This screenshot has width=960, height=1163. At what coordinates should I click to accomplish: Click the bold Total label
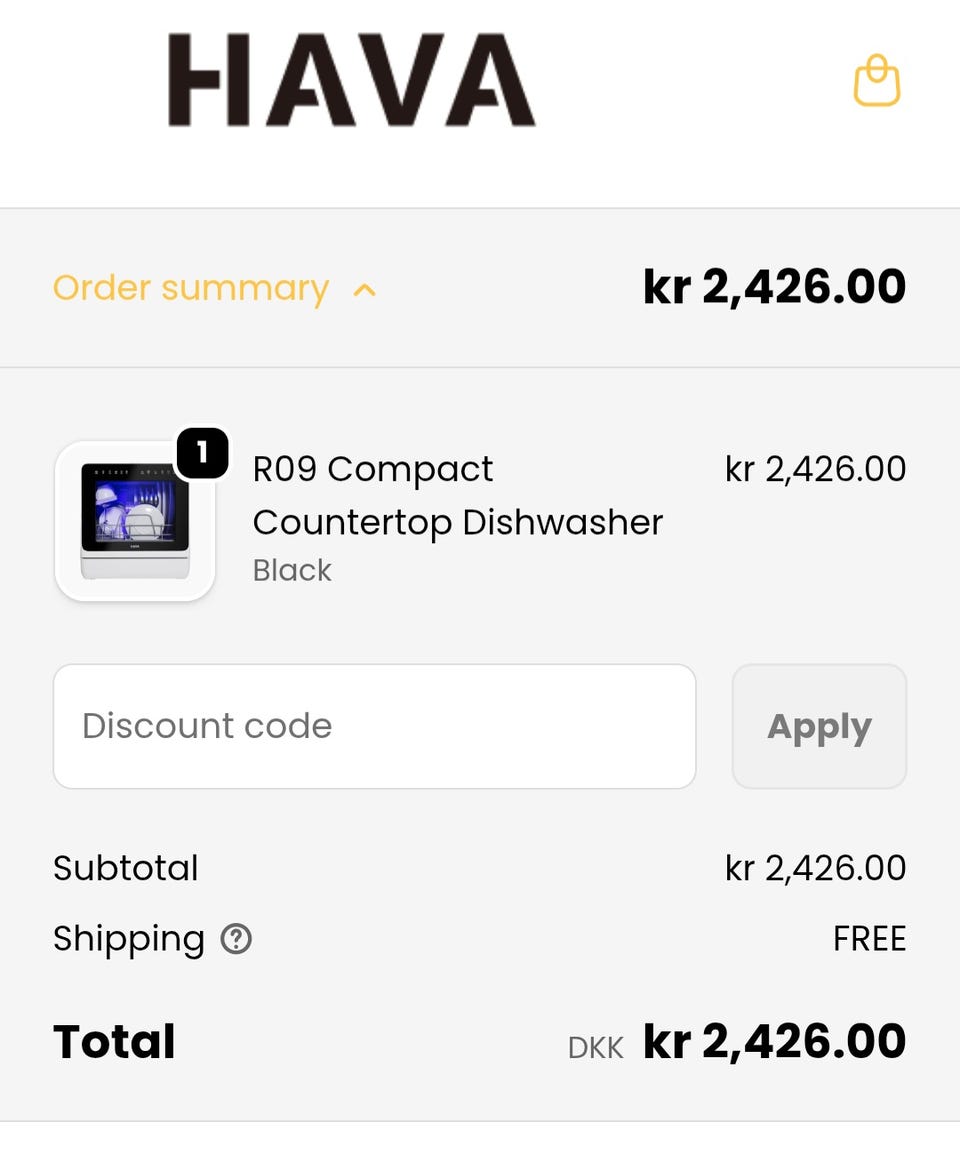point(114,1041)
